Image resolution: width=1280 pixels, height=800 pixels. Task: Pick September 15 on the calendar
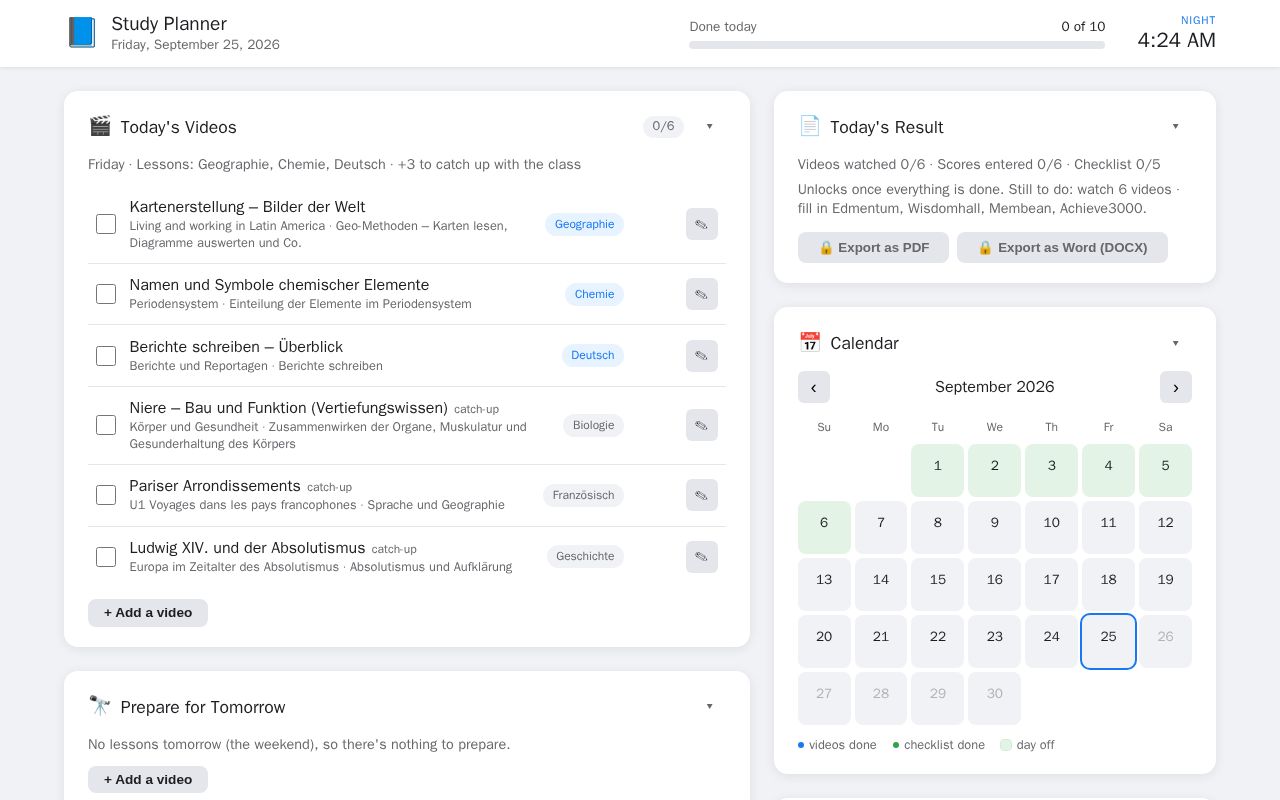pos(937,584)
